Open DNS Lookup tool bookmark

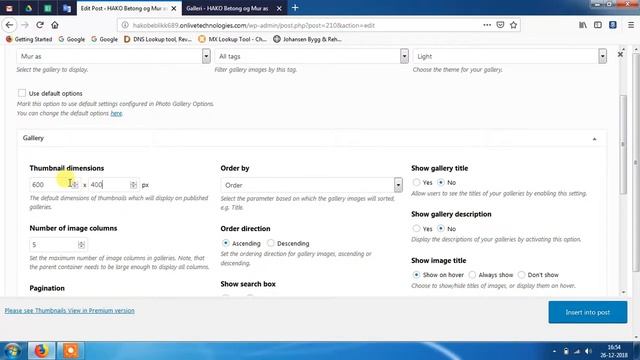point(158,39)
